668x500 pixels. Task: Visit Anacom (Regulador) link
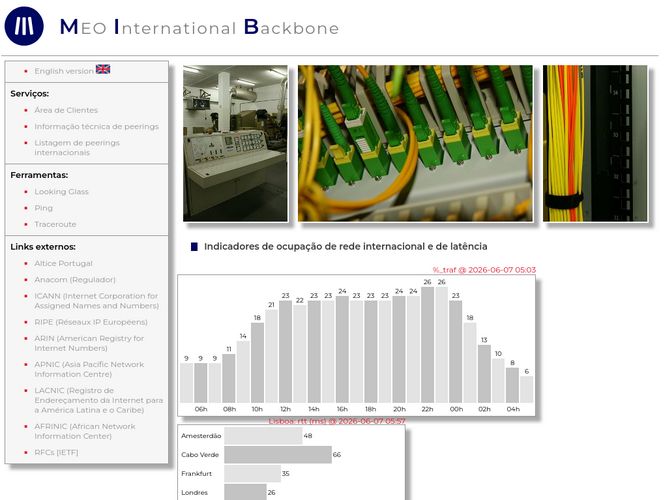point(75,279)
